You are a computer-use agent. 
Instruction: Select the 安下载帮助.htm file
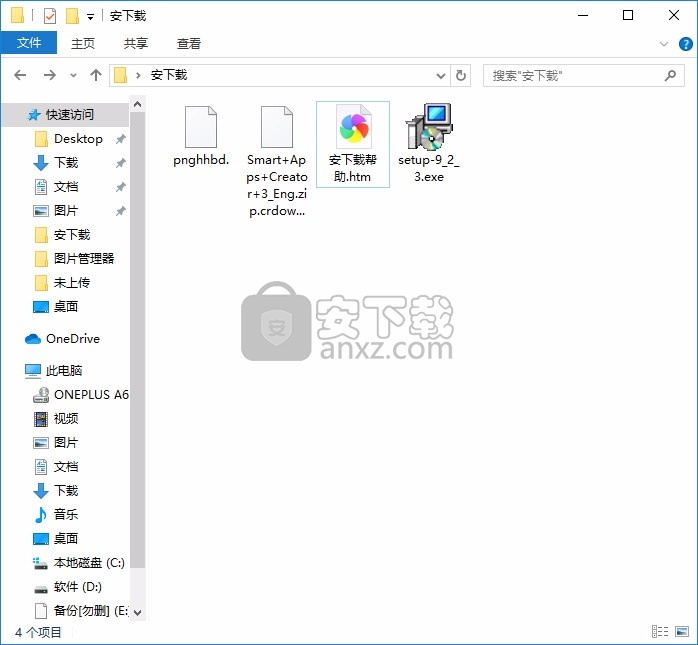[x=353, y=144]
